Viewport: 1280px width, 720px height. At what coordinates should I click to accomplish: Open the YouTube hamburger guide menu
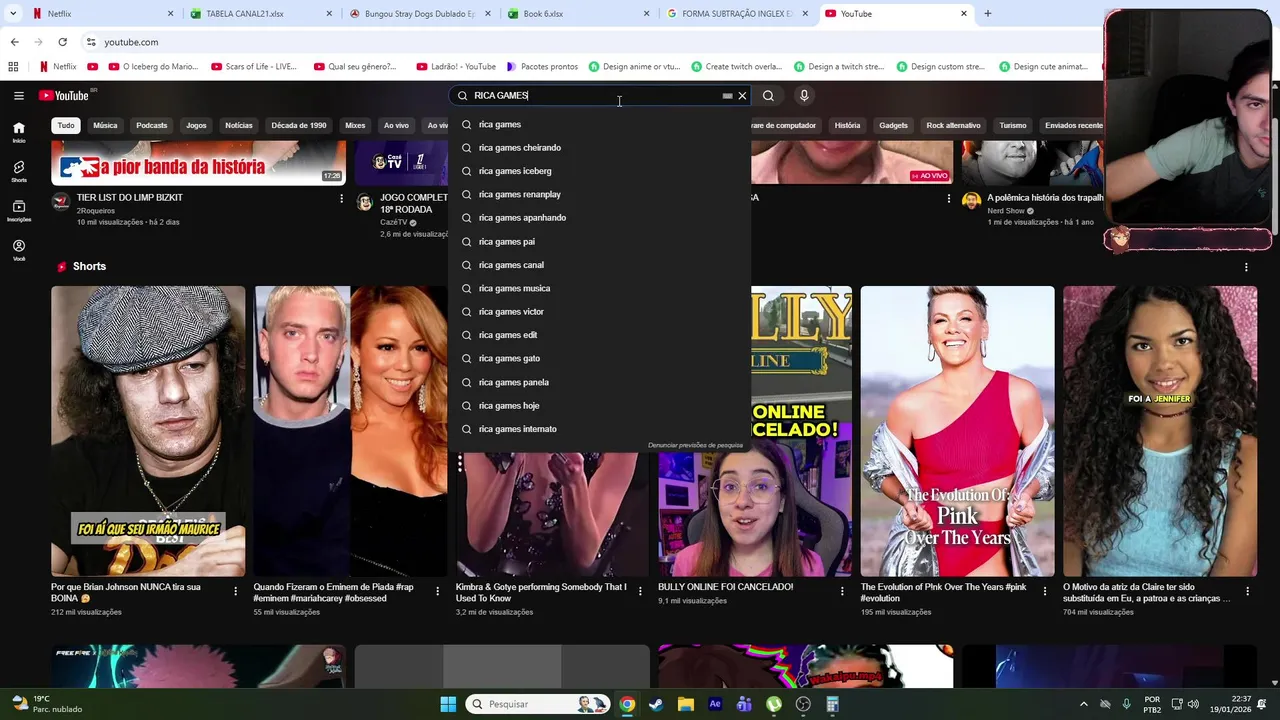[x=18, y=96]
